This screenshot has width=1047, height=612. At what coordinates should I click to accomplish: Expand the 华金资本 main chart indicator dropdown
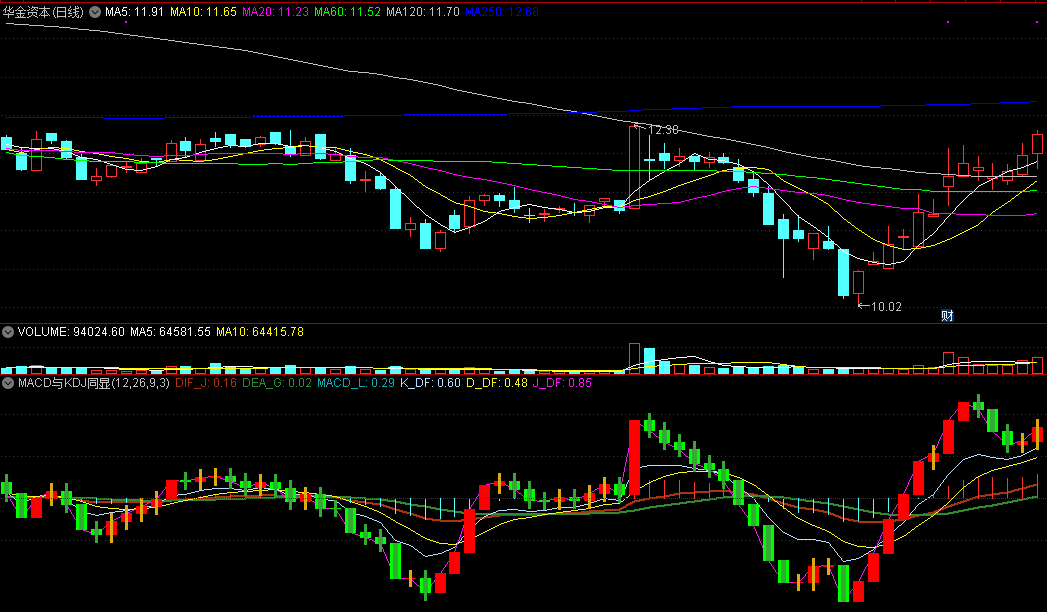(95, 12)
